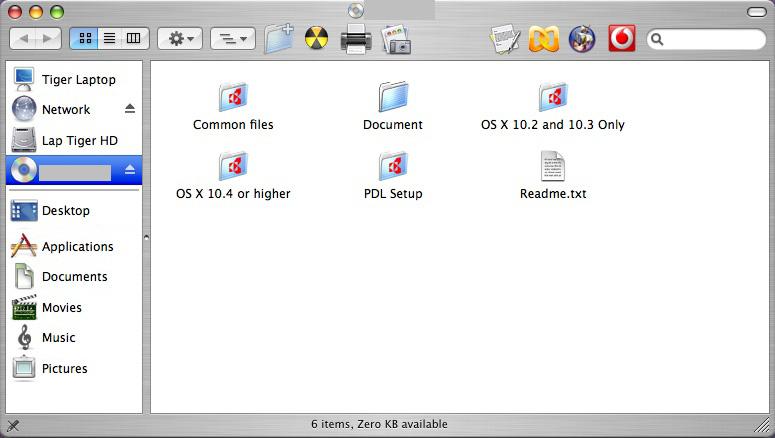Click the round blue globe toolbar icon
Viewport: 775px width, 438px height.
pos(582,39)
